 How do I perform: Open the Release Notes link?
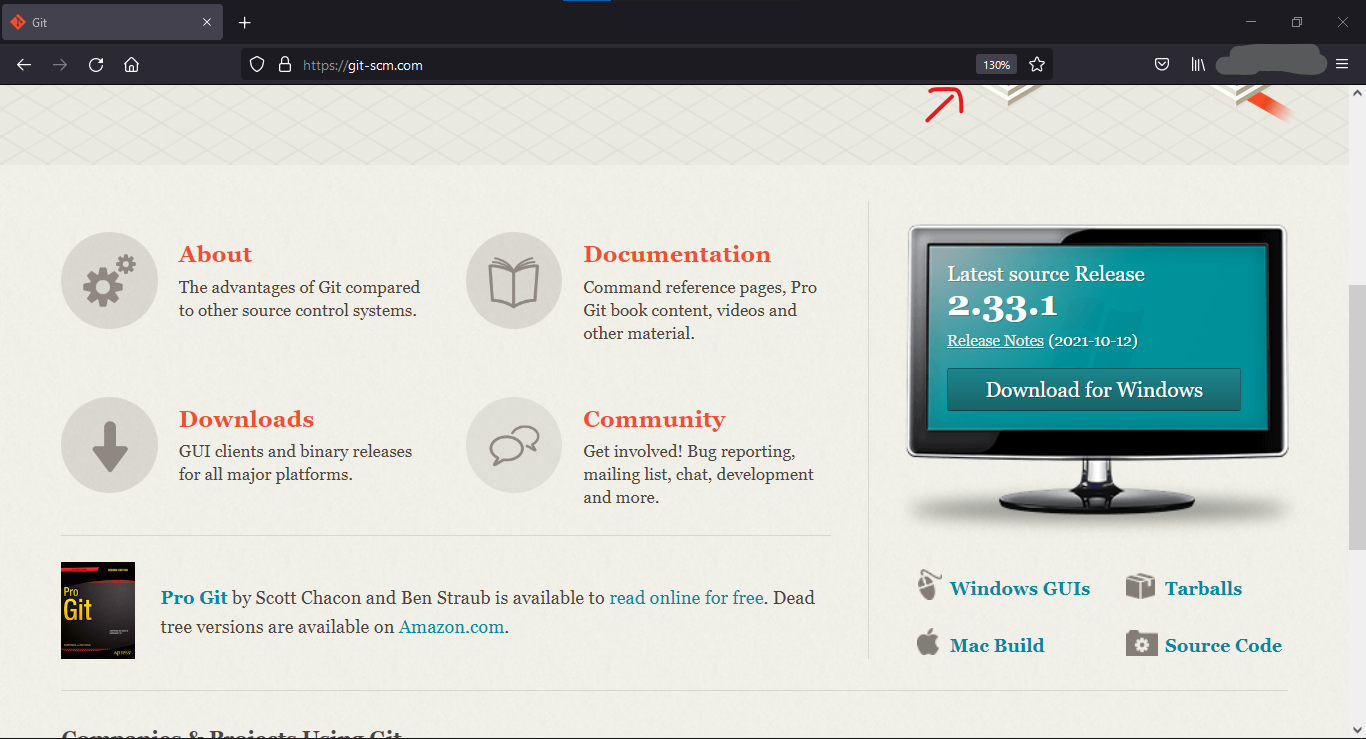click(x=995, y=340)
